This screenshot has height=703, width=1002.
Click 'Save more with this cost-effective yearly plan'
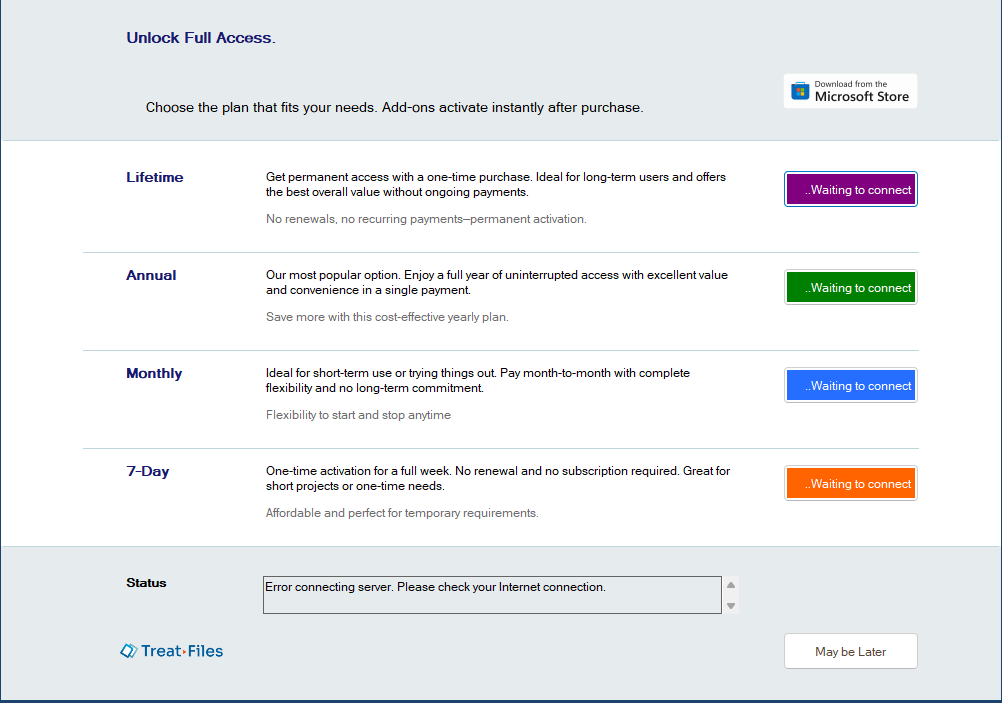click(x=387, y=317)
